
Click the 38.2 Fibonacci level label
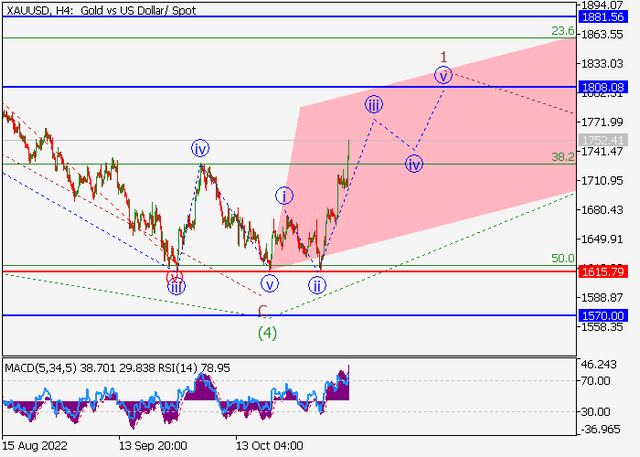[x=563, y=157]
